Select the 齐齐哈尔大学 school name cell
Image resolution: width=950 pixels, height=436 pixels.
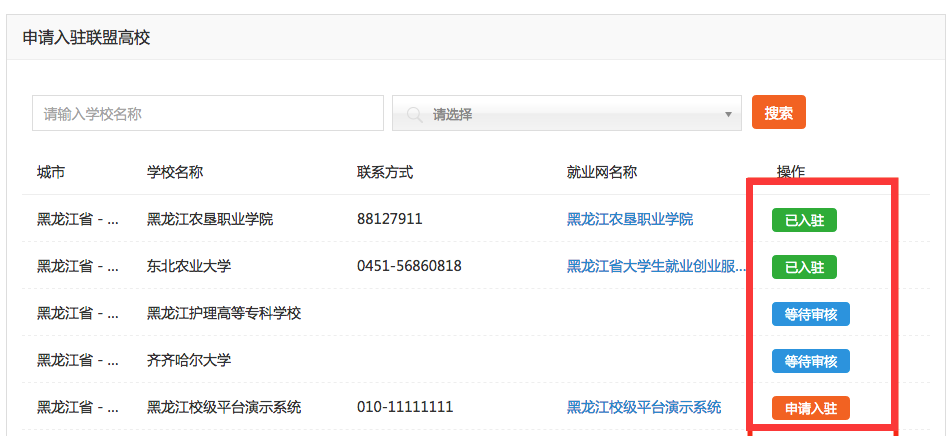click(x=189, y=360)
